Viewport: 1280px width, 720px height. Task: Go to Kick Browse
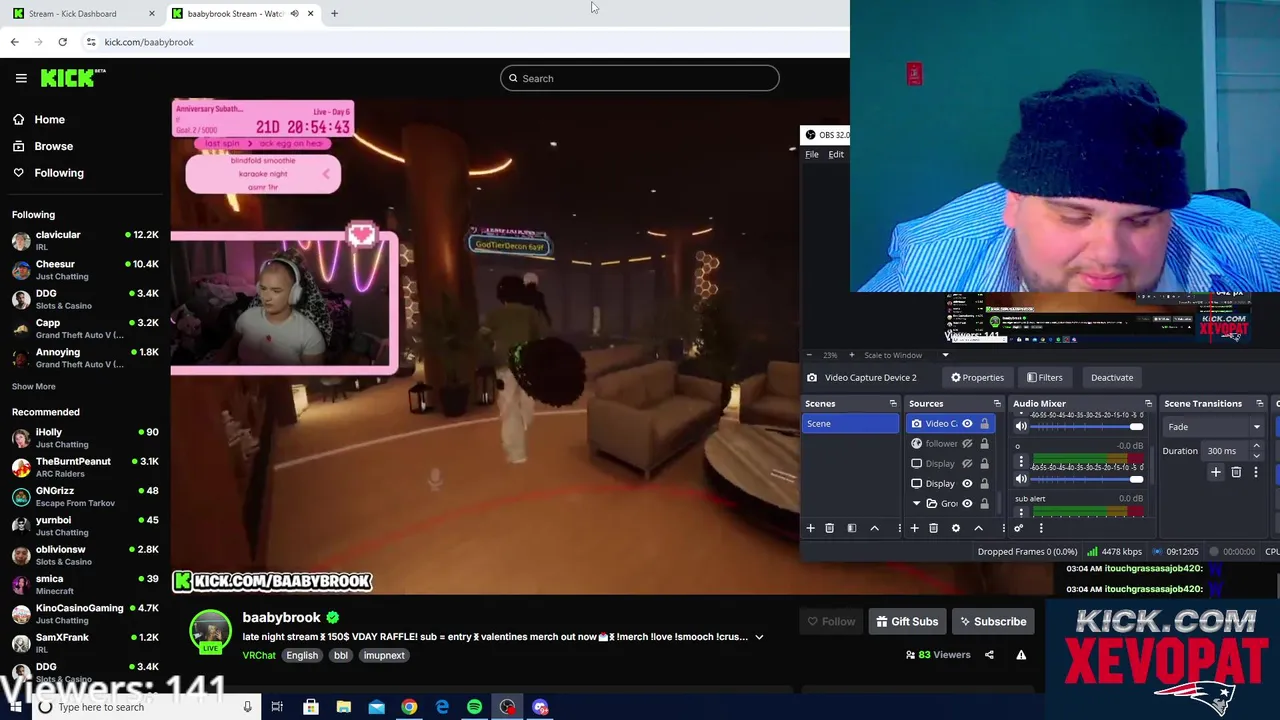point(42,146)
